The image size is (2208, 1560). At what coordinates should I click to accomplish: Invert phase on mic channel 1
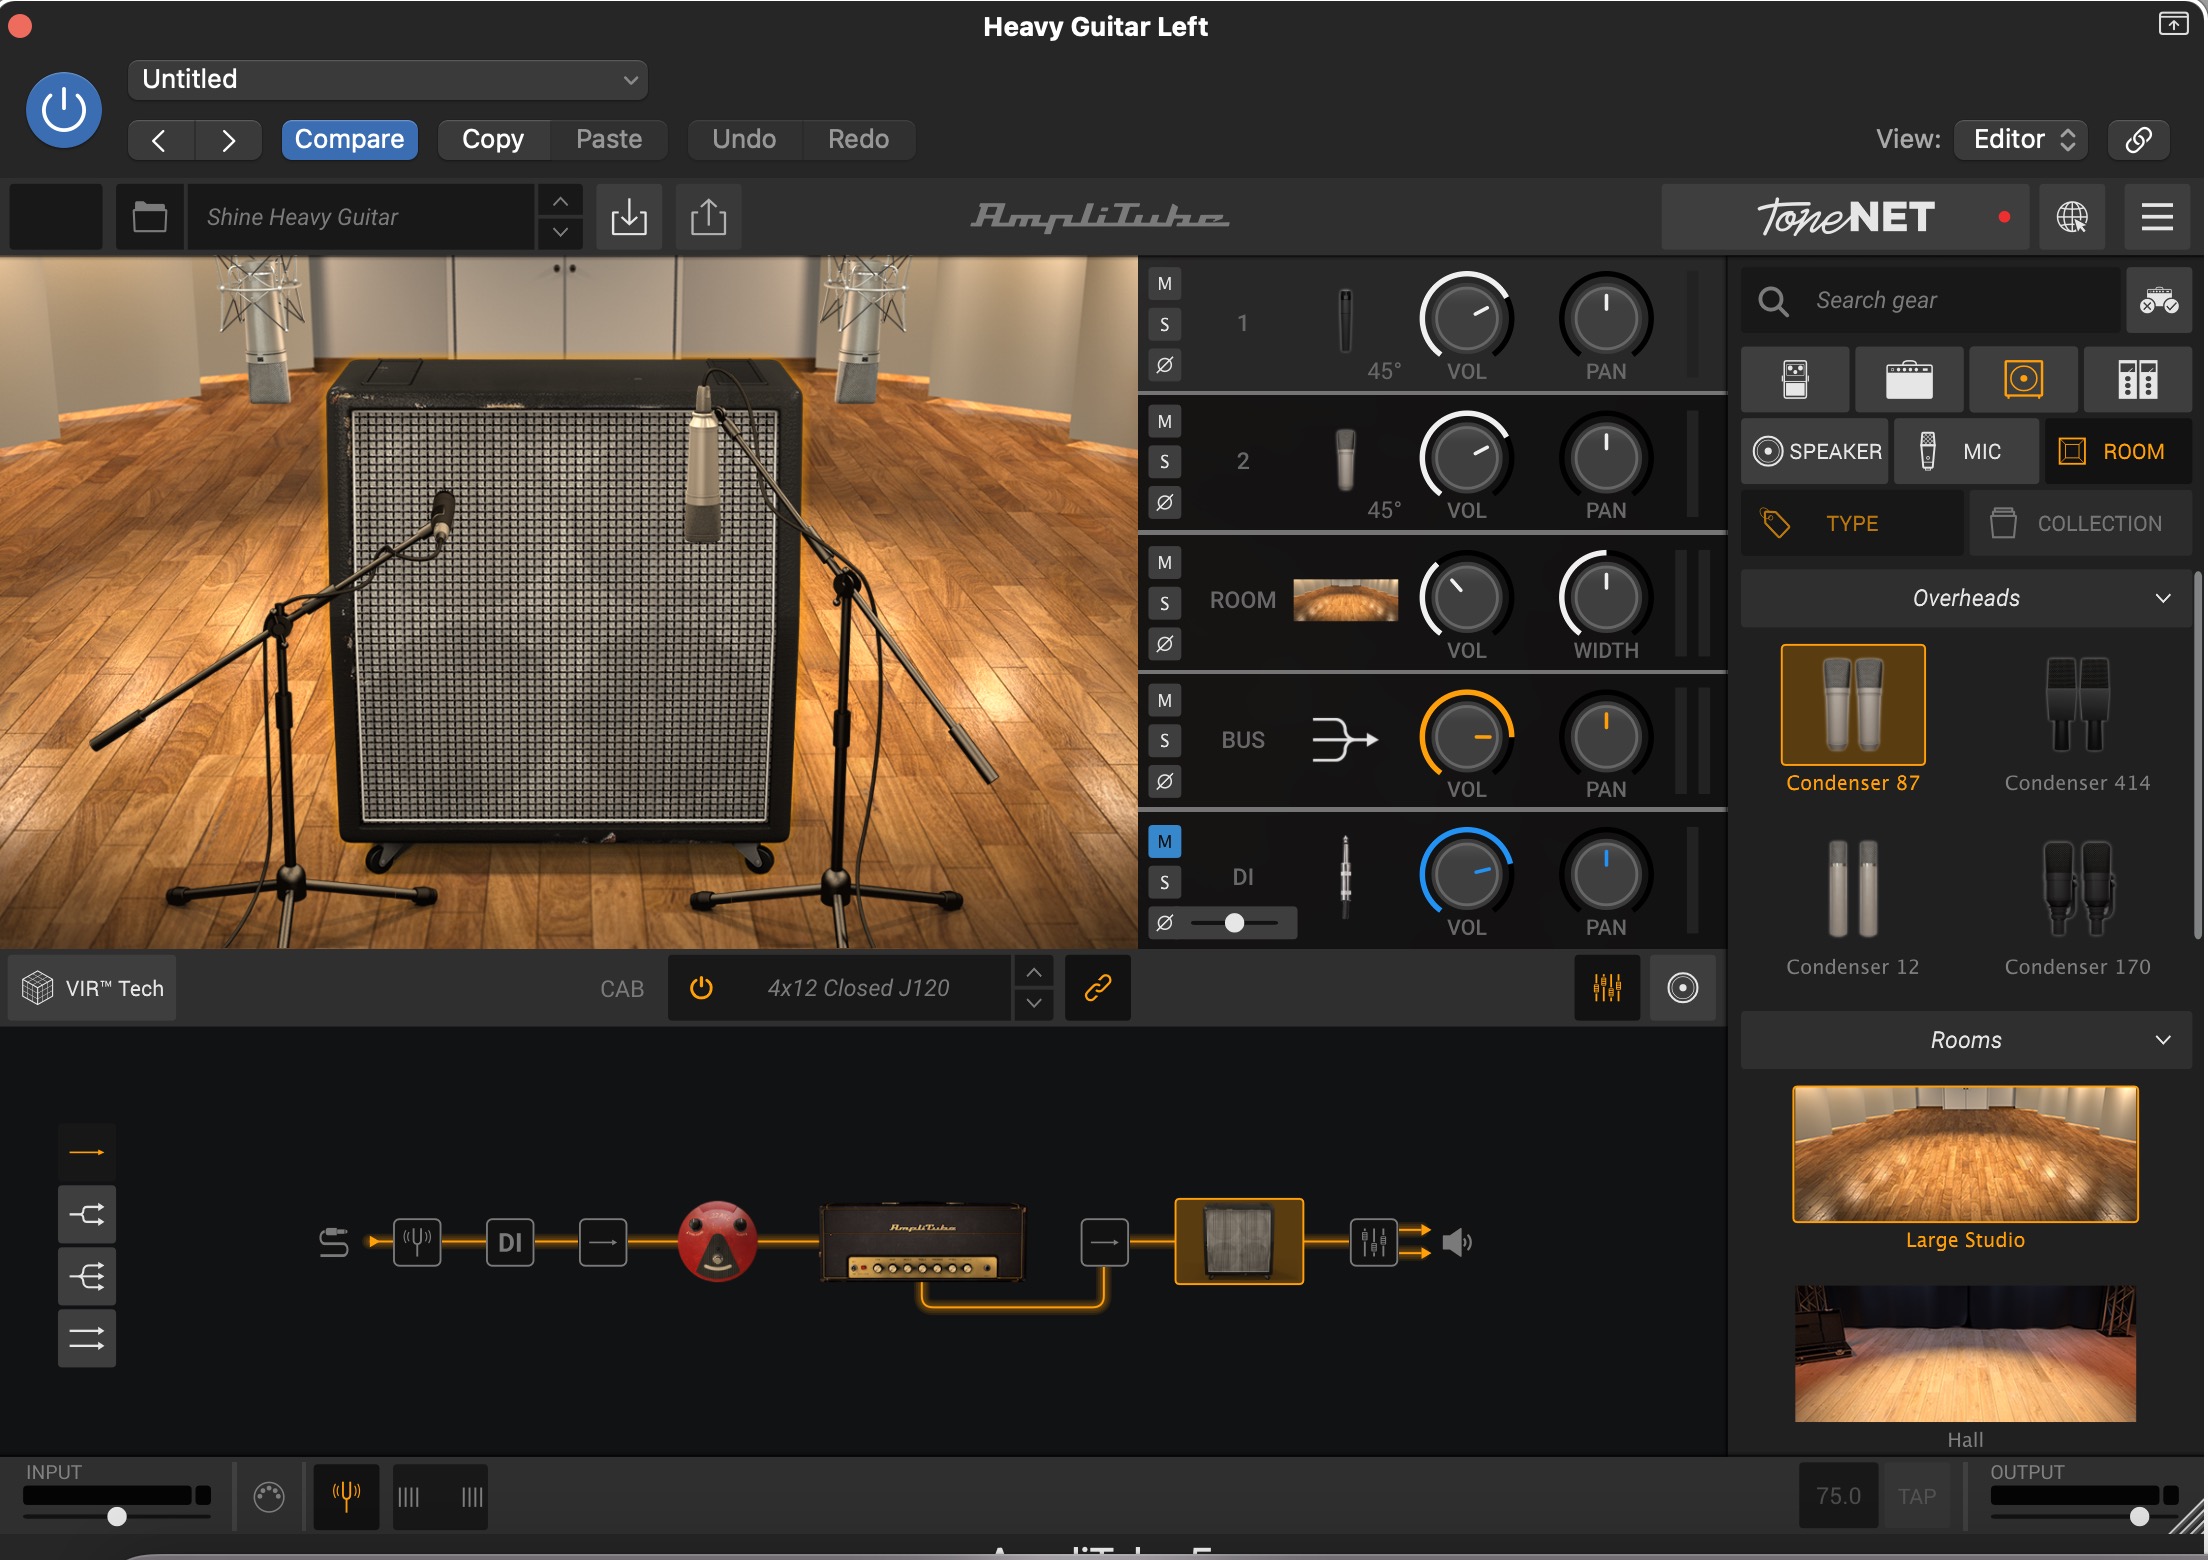1165,365
